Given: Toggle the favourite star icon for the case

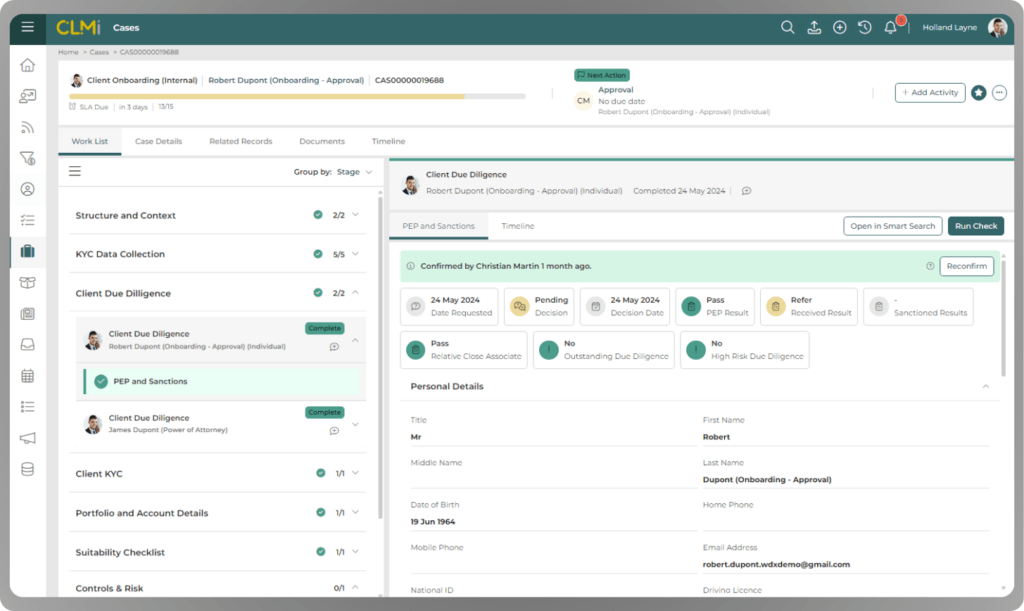Looking at the screenshot, I should [x=978, y=93].
